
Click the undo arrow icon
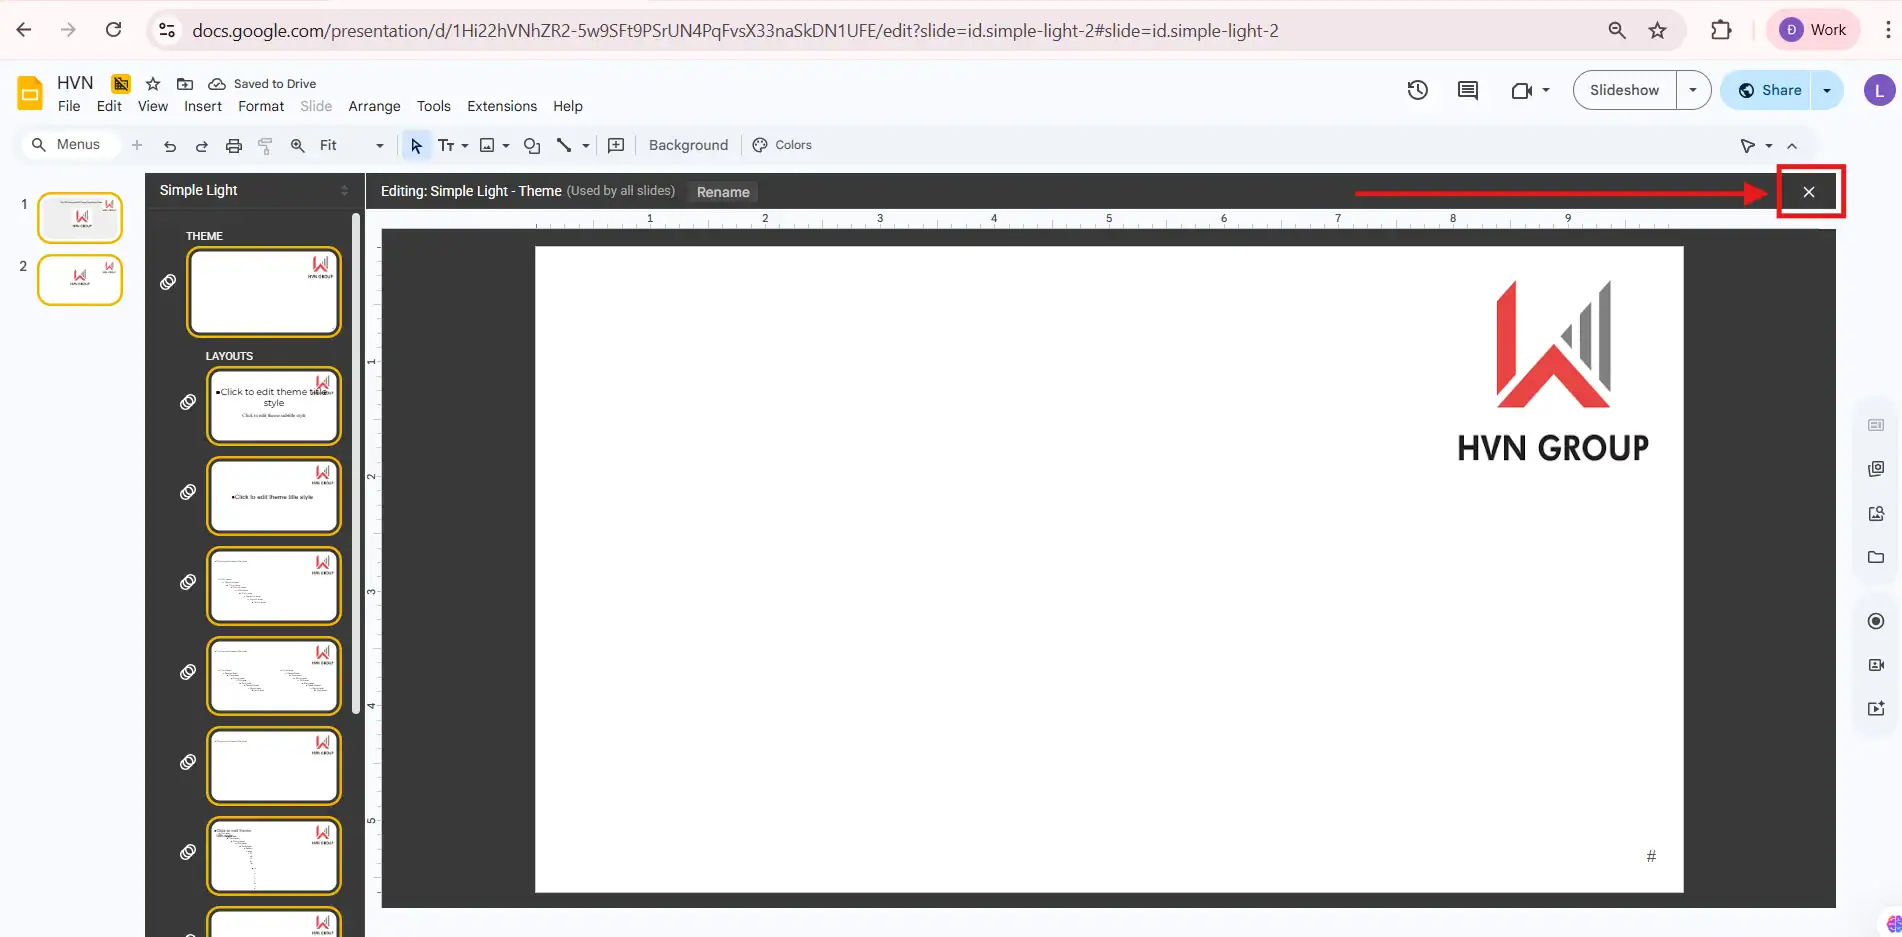click(169, 146)
